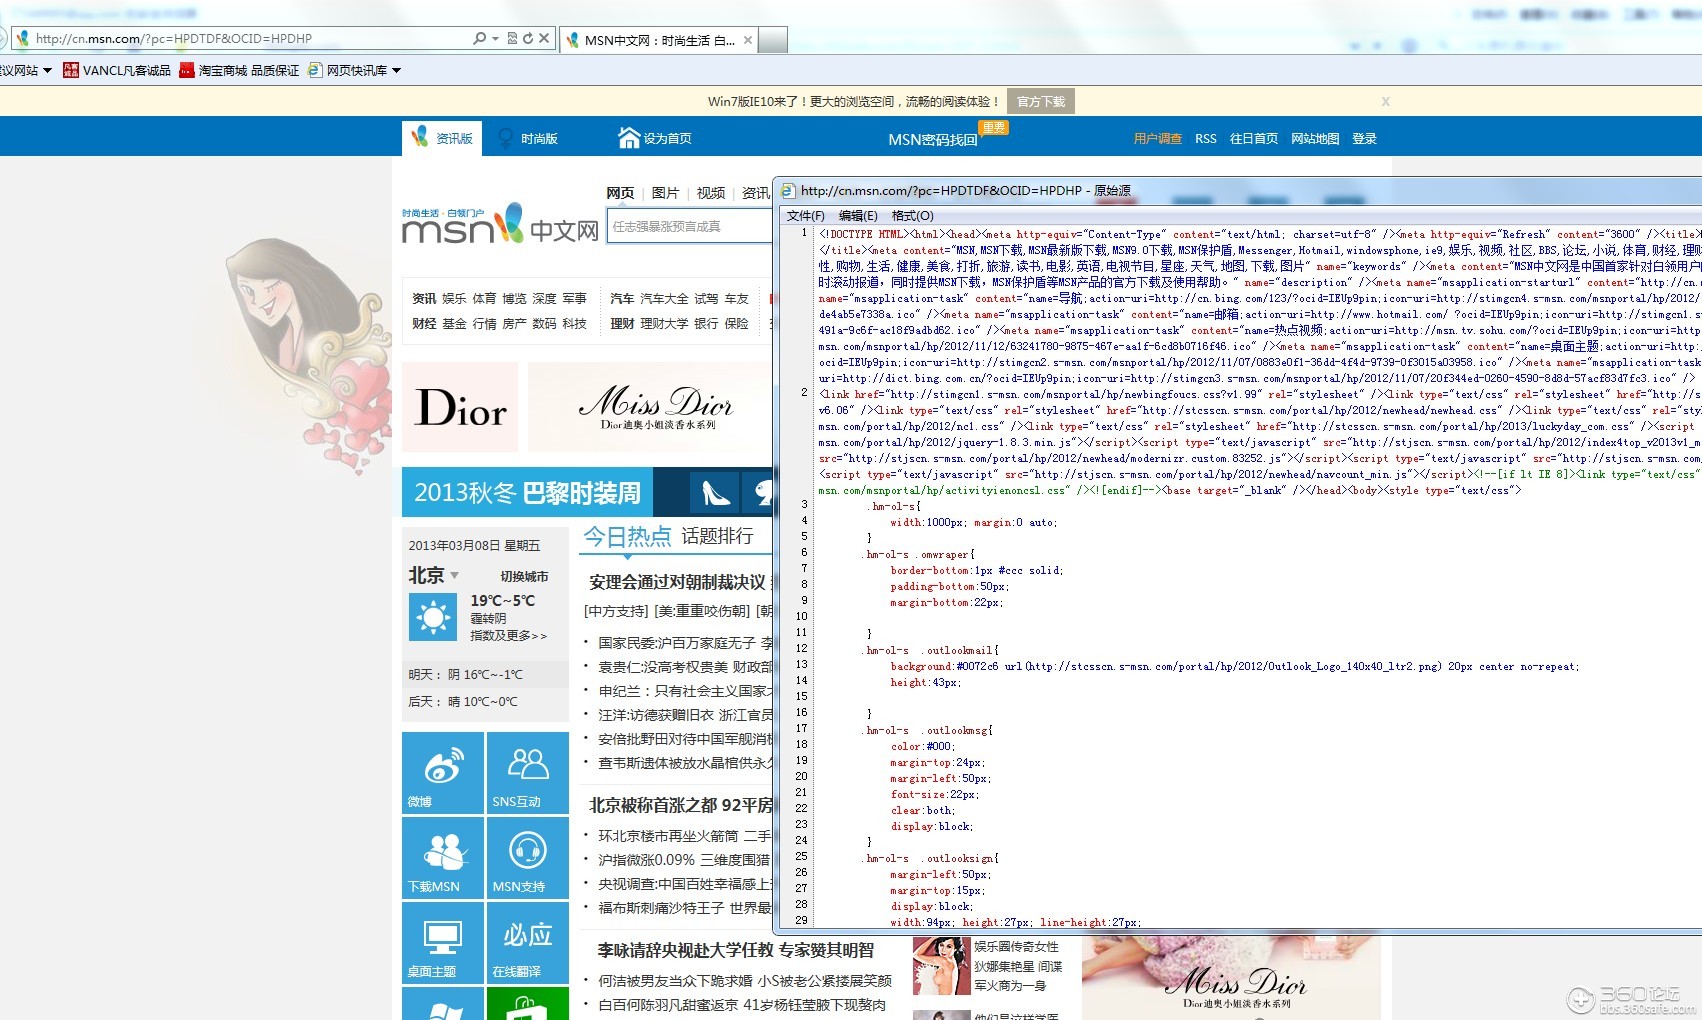Click the 官方下载 button for IE10

(1041, 100)
